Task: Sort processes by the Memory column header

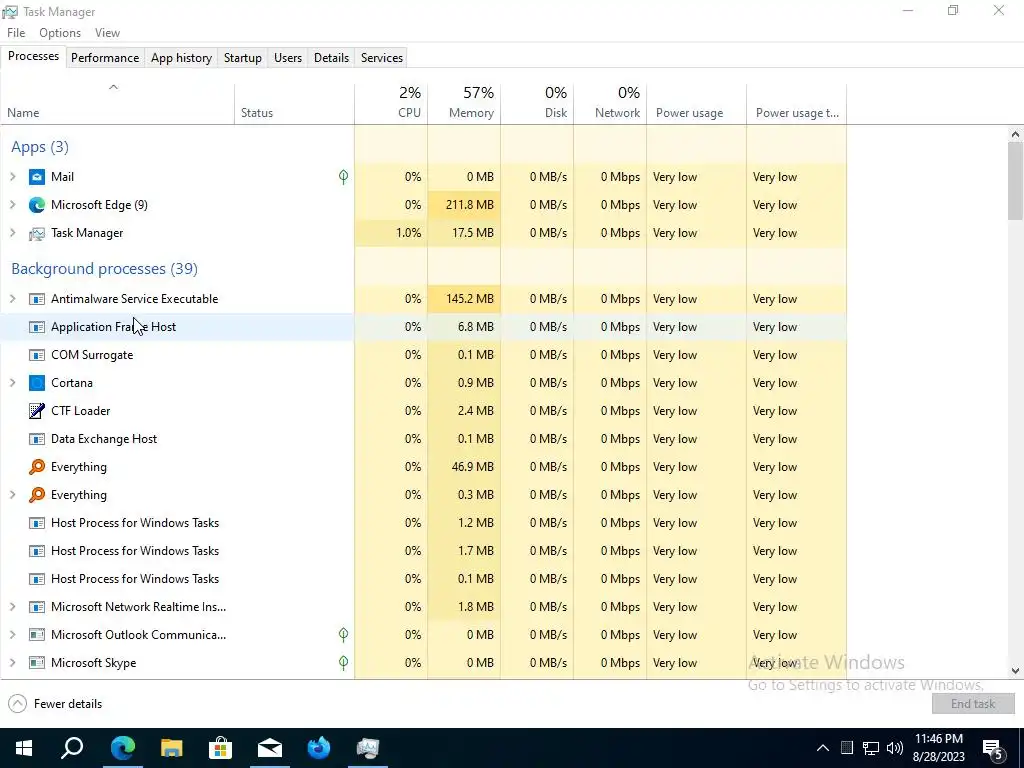Action: tap(464, 104)
